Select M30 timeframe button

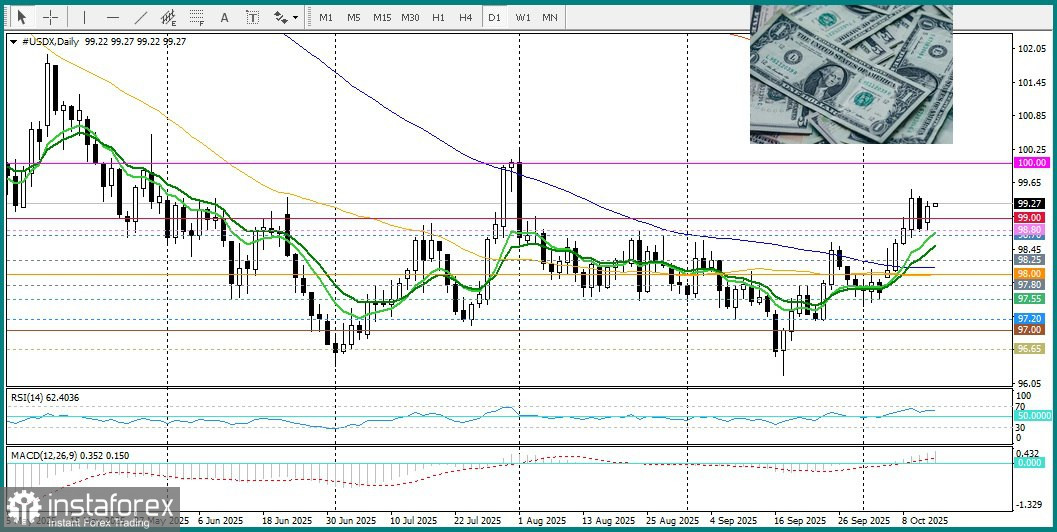(410, 18)
